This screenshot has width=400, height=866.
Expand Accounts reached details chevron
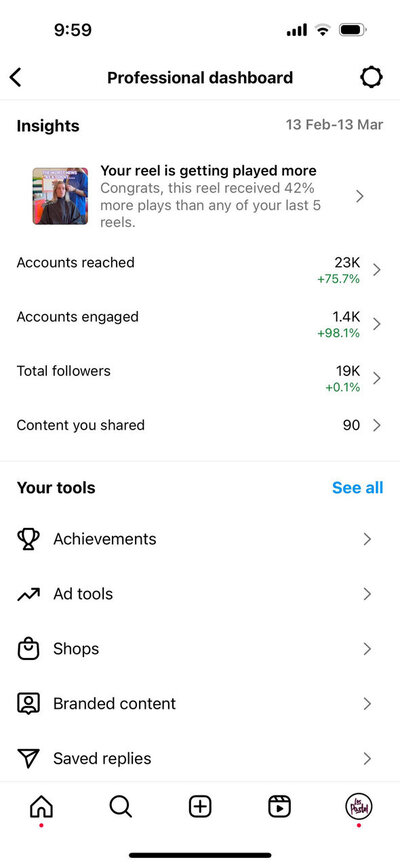pyautogui.click(x=377, y=270)
